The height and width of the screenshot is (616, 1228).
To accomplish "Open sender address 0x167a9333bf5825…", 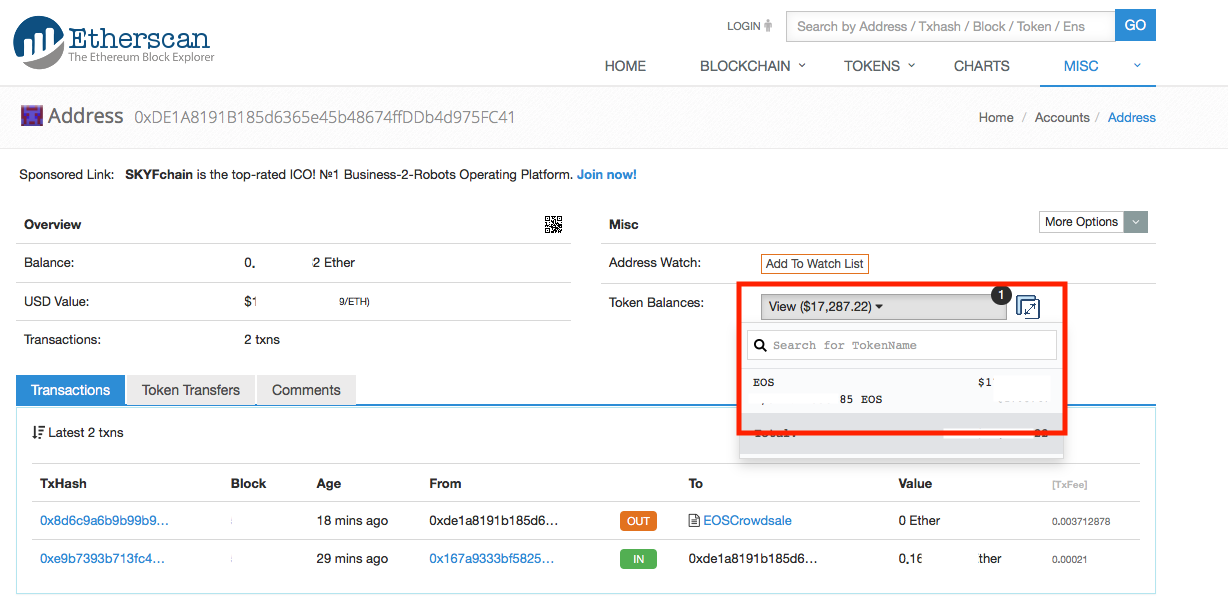I will 491,559.
